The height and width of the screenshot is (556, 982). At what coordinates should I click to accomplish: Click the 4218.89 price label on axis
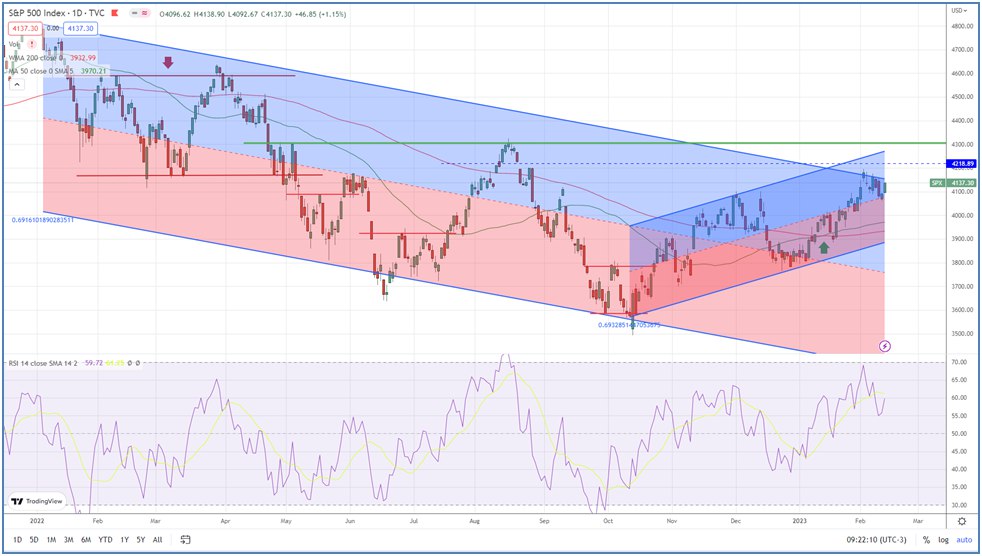point(961,163)
